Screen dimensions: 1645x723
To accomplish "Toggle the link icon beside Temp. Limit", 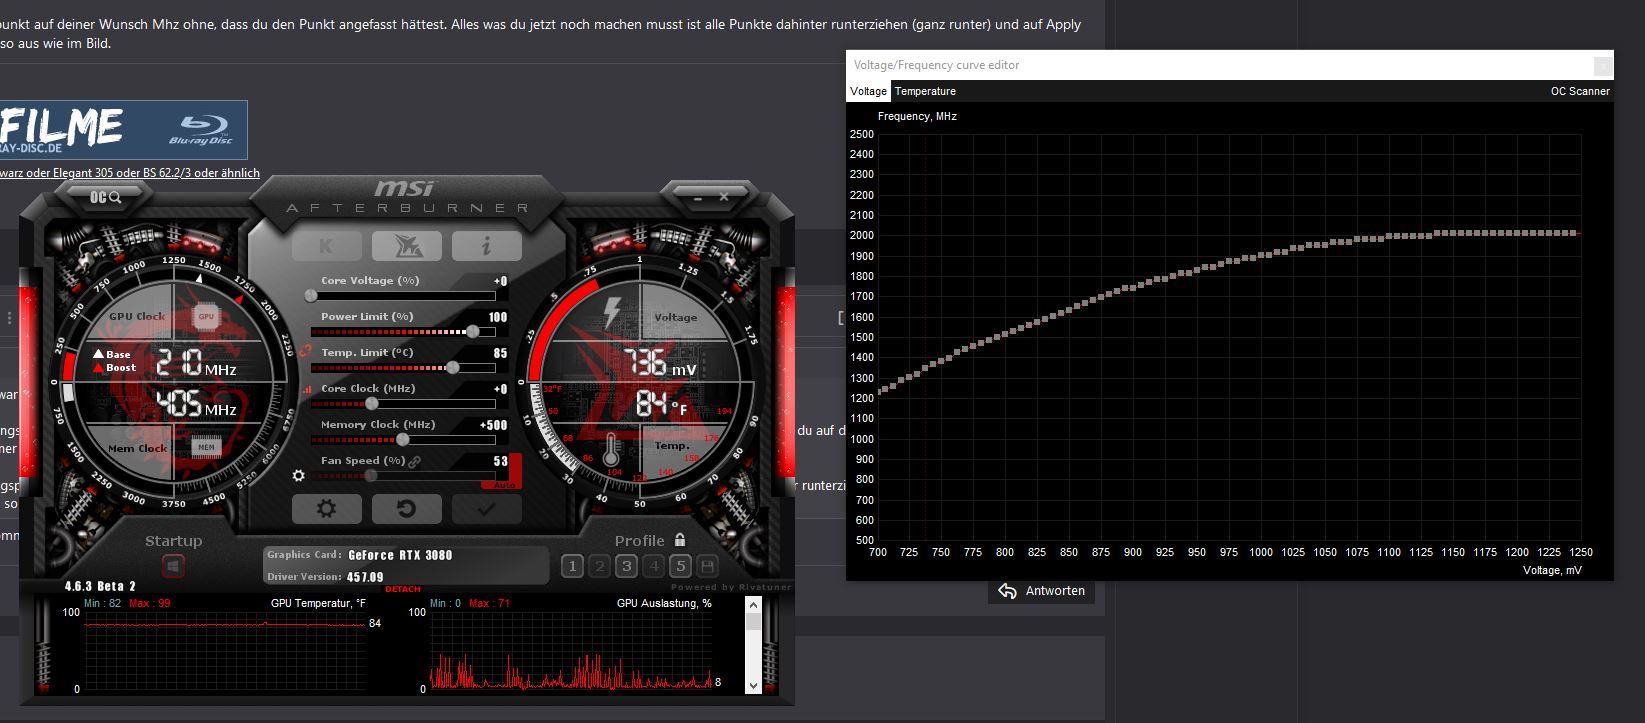I will [306, 352].
